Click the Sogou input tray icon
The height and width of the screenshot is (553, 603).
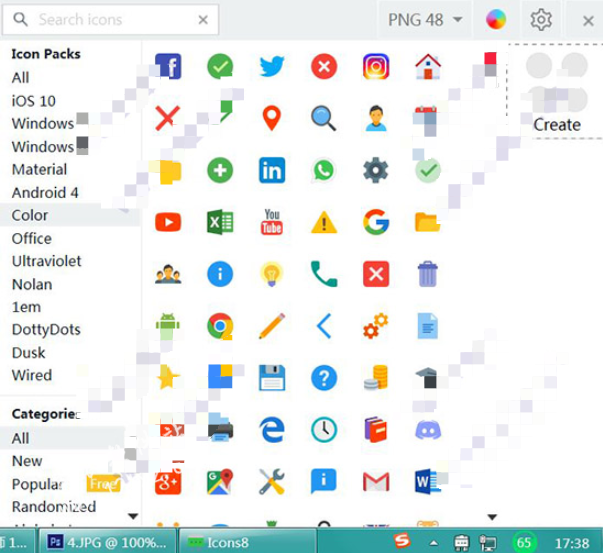pyautogui.click(x=402, y=541)
